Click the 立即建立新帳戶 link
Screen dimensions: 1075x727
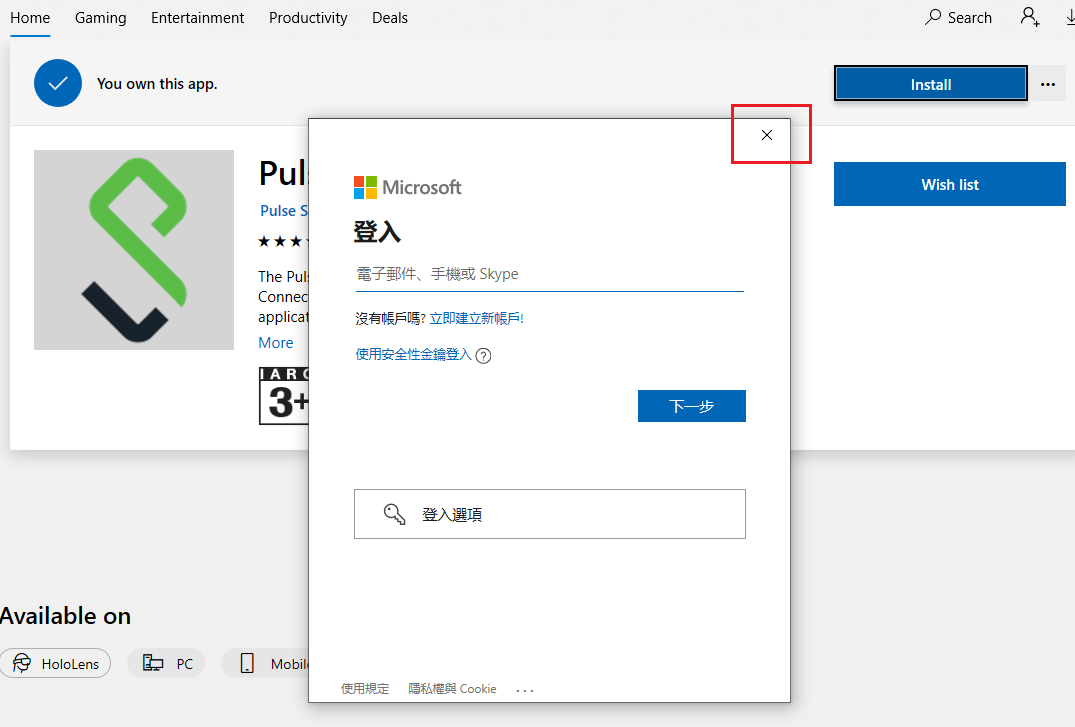coord(476,318)
